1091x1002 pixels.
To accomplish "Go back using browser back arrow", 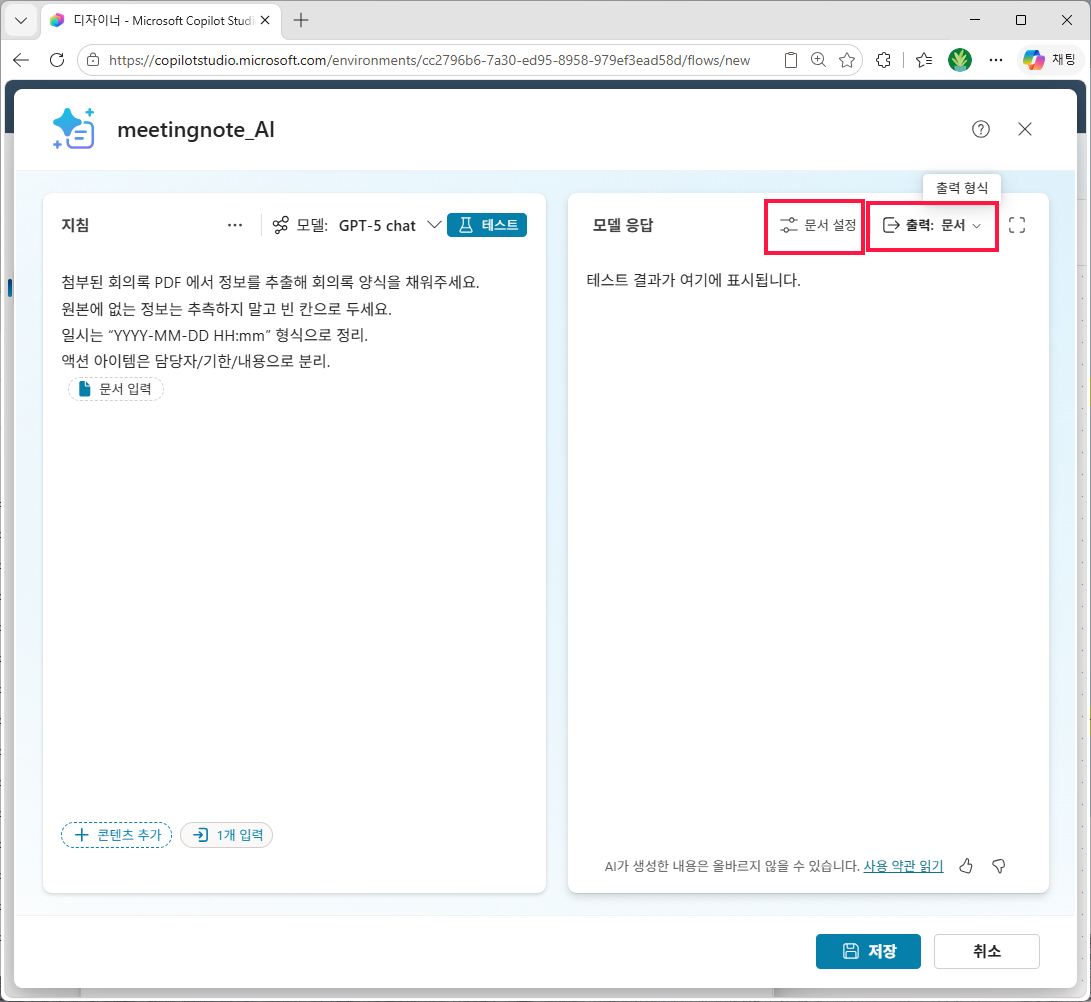I will (21, 61).
